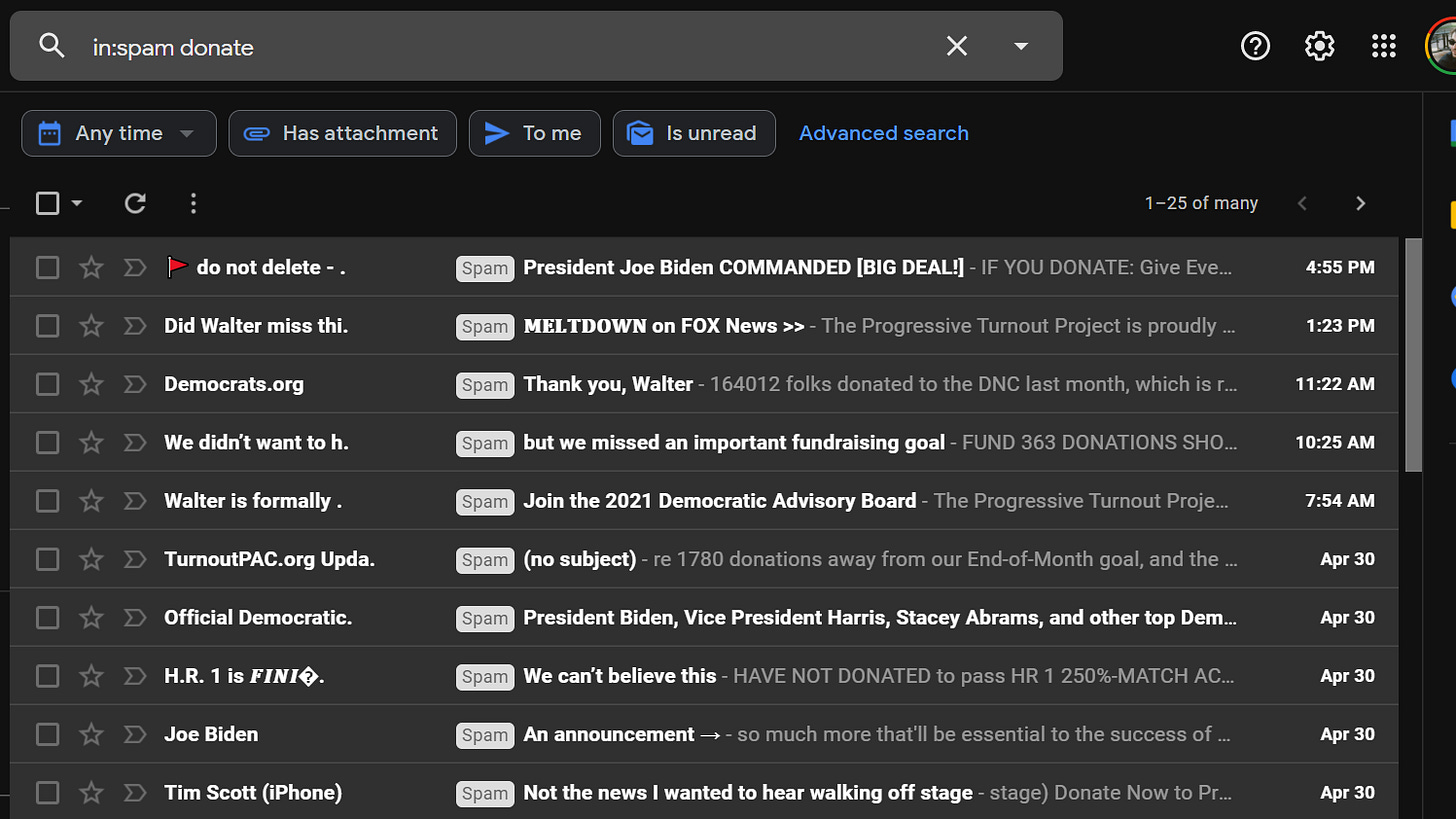Select 'Official Democratic.' email checkbox
Viewport: 1456px width, 819px height.
pyautogui.click(x=47, y=617)
